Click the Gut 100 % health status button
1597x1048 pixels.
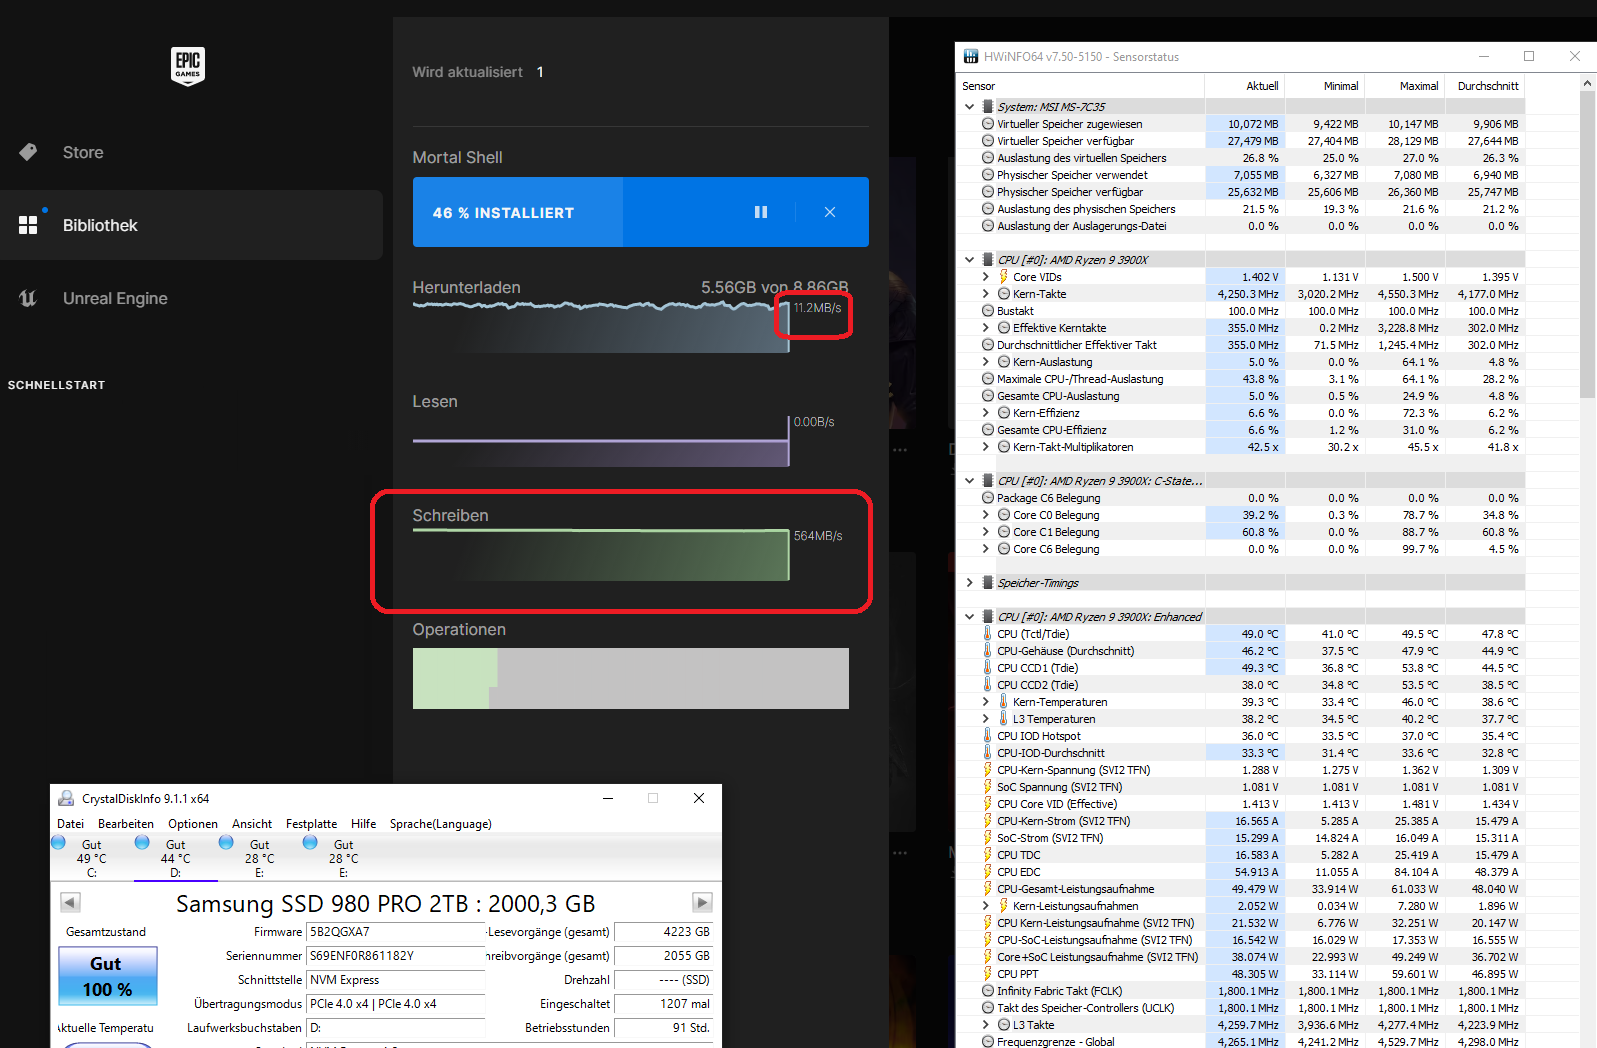tap(108, 976)
